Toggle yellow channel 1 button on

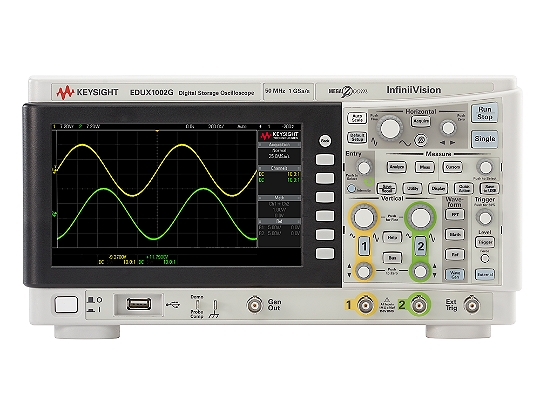364,246
